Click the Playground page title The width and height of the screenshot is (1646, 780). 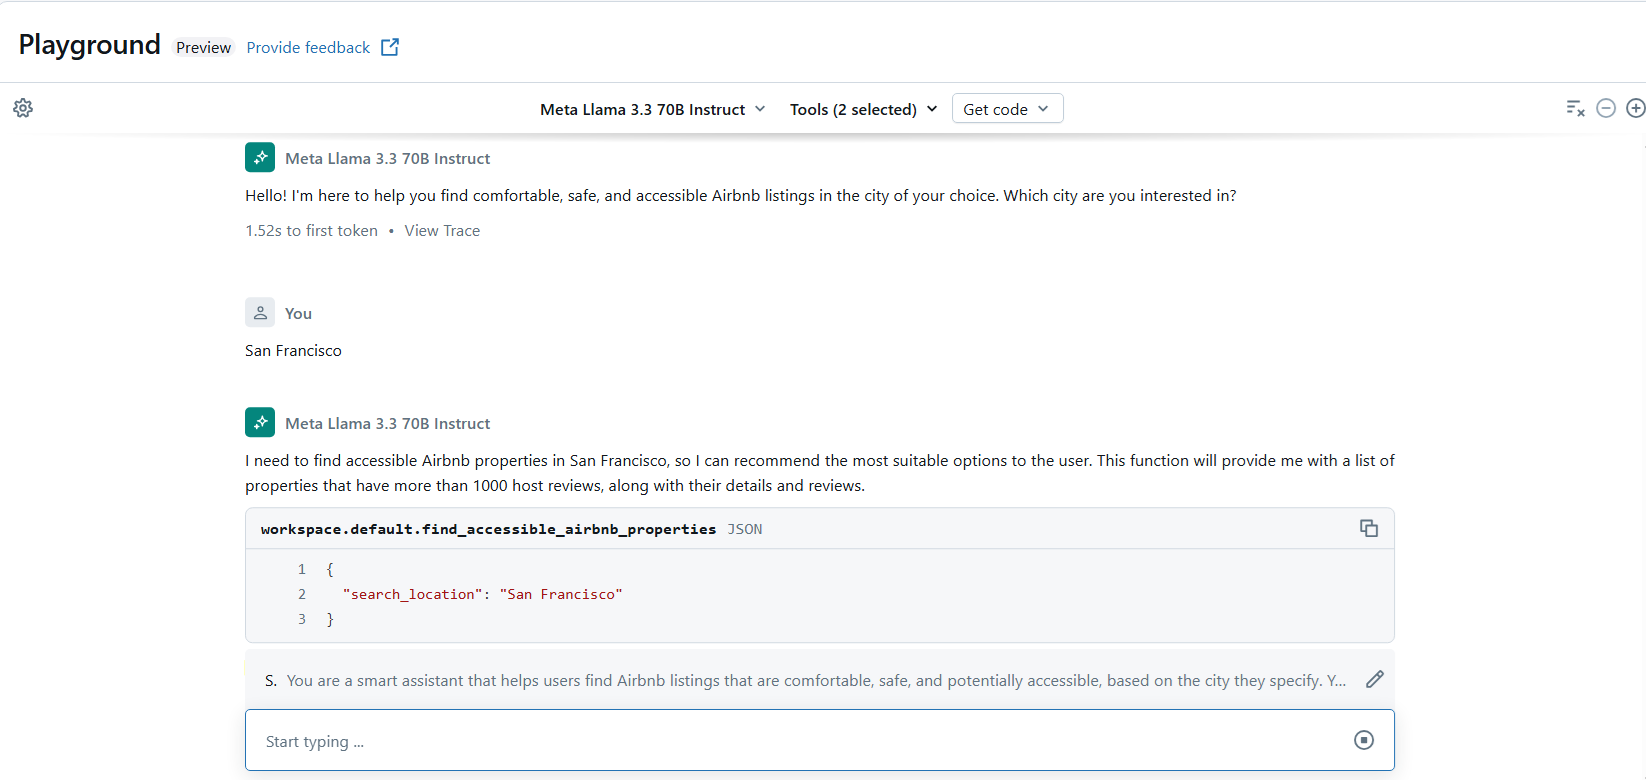pos(89,45)
